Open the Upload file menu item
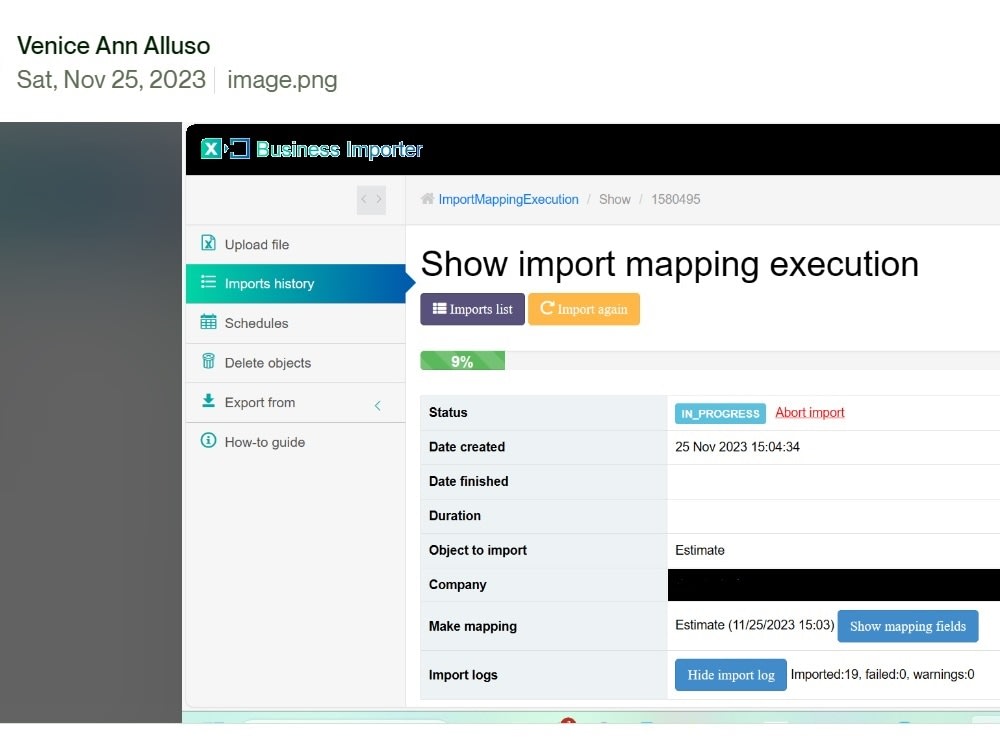 click(296, 244)
